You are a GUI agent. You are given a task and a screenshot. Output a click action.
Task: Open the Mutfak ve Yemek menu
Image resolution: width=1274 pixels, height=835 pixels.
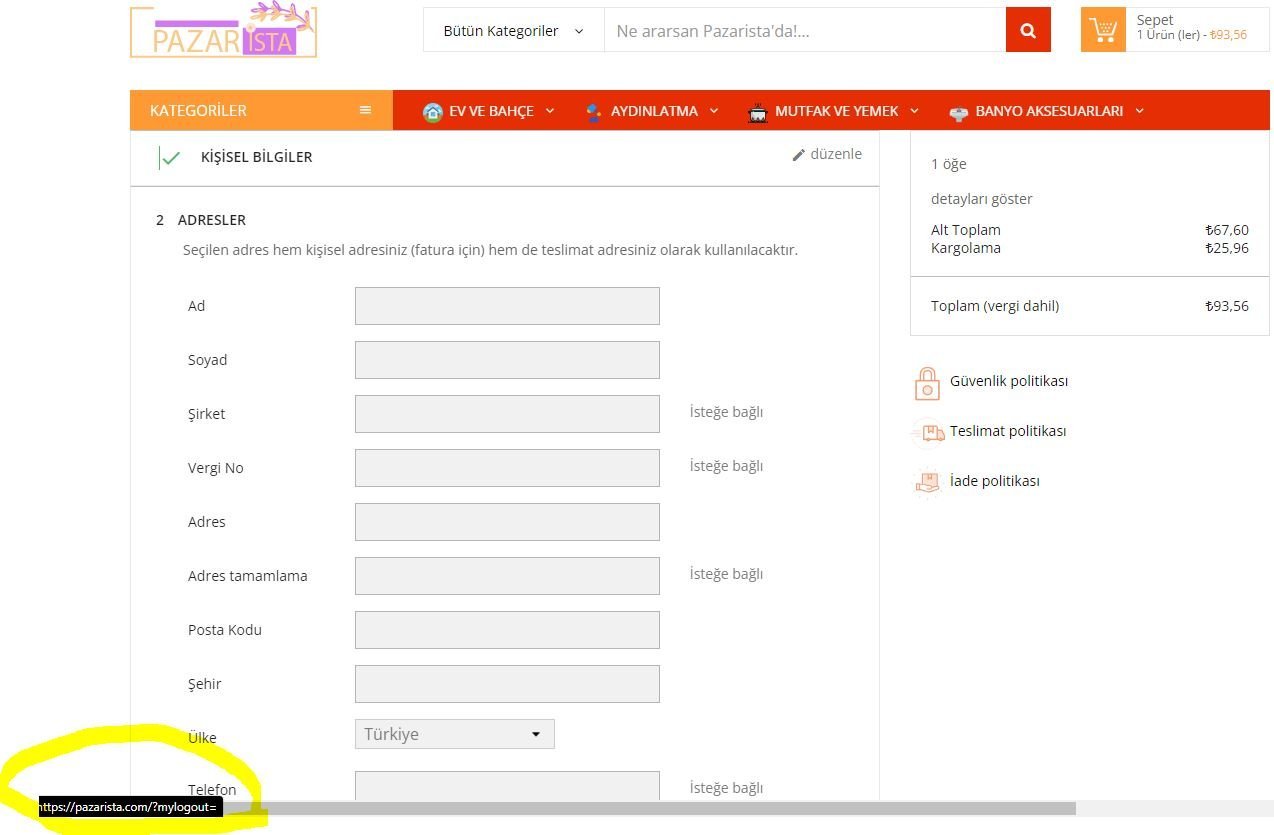pos(837,111)
